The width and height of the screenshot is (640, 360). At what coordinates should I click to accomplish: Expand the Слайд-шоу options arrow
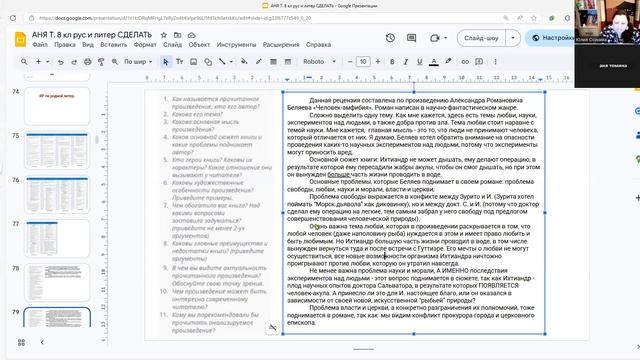[513, 38]
